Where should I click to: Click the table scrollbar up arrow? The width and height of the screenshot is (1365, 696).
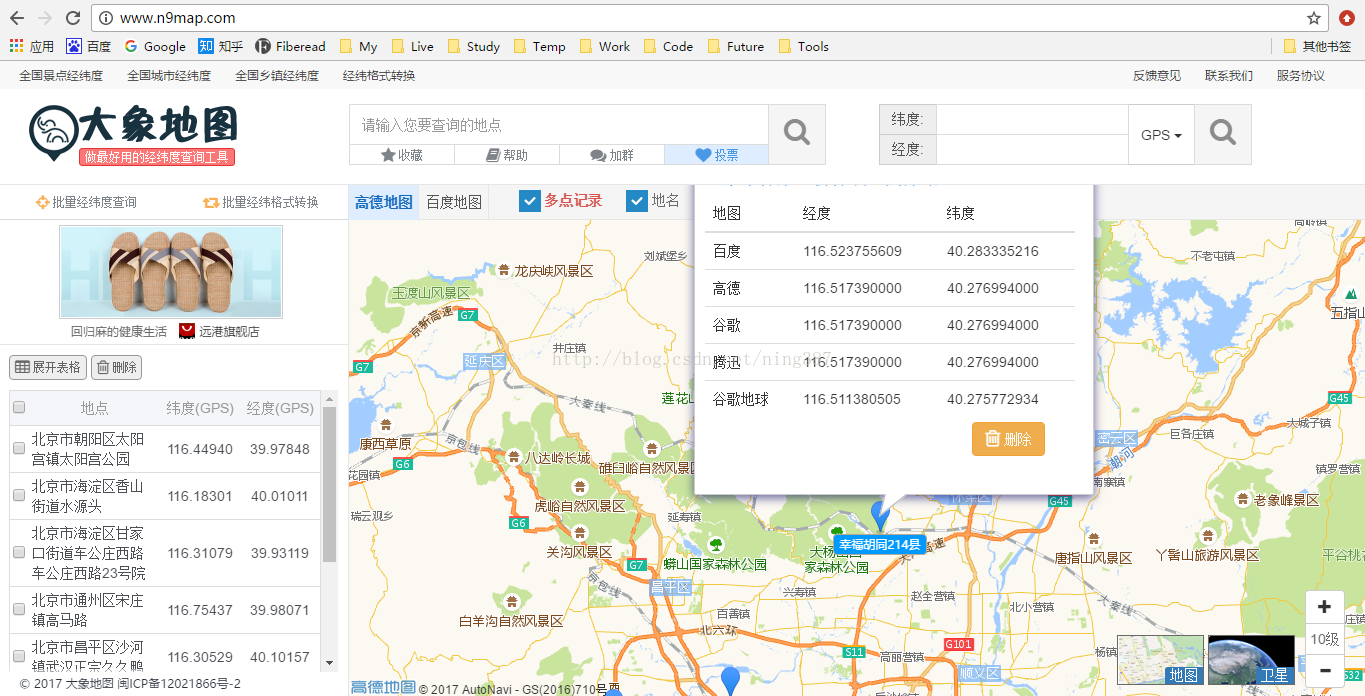330,398
